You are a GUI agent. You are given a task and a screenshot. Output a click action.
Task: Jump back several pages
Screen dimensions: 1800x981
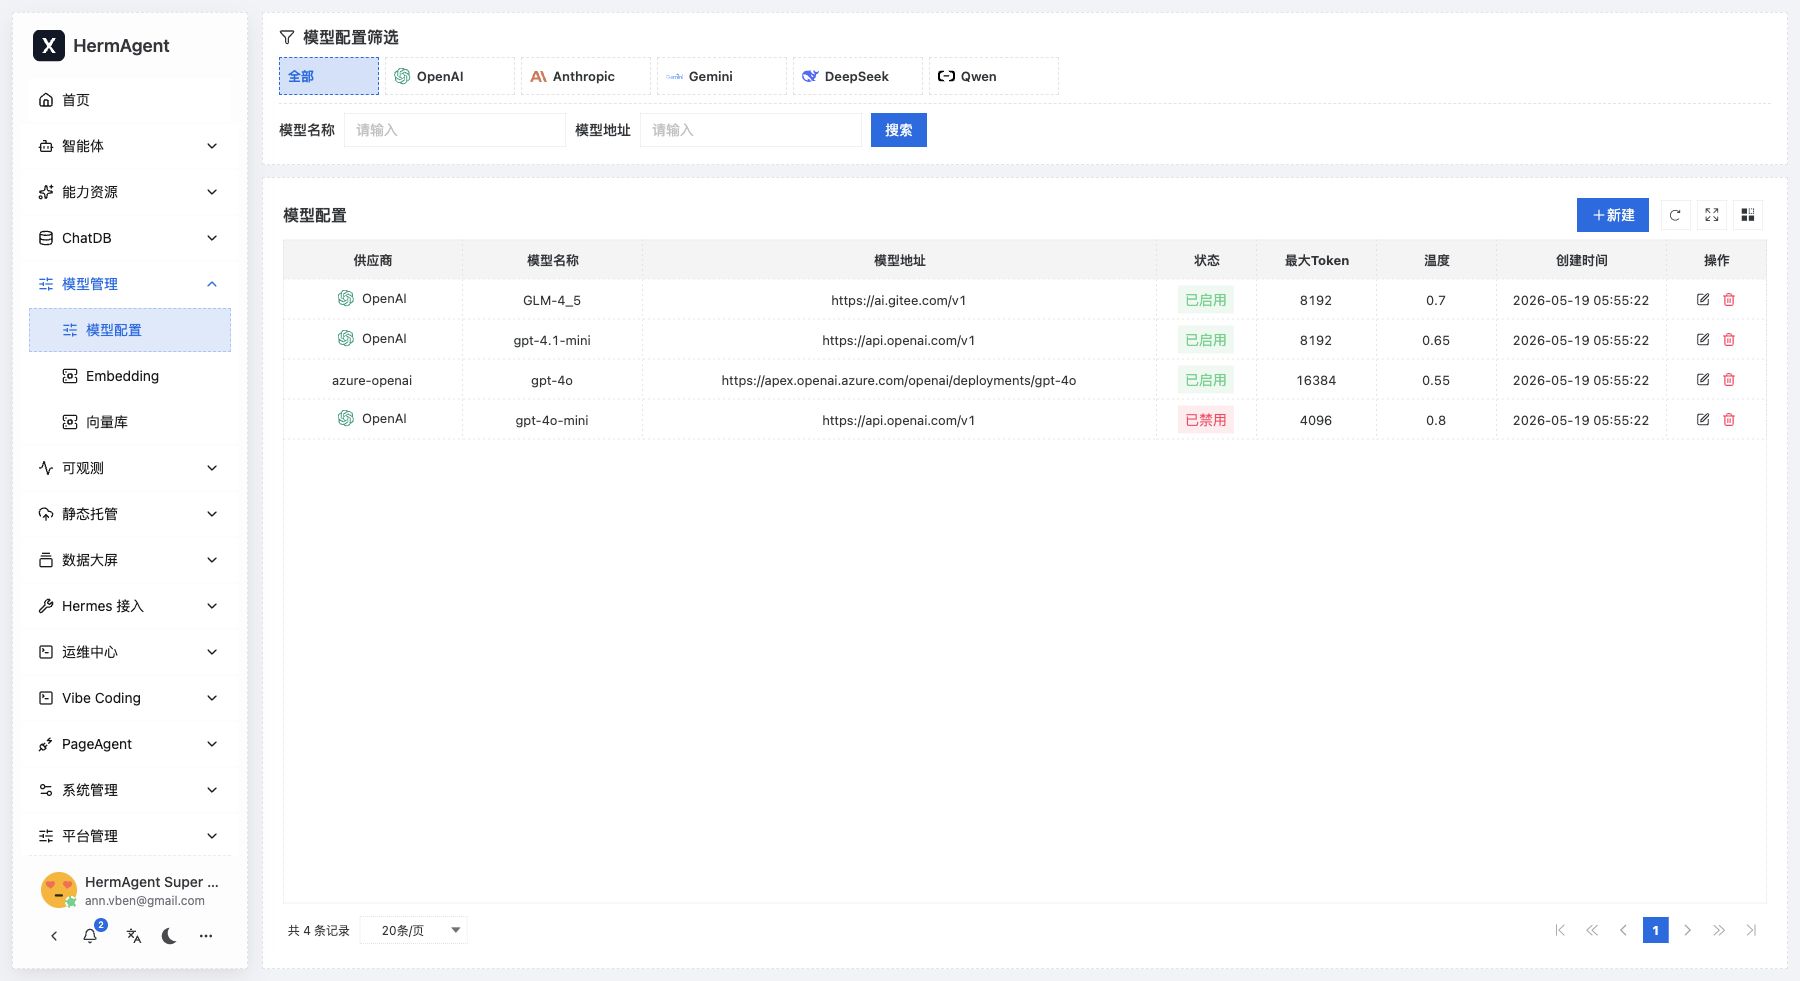click(x=1592, y=930)
